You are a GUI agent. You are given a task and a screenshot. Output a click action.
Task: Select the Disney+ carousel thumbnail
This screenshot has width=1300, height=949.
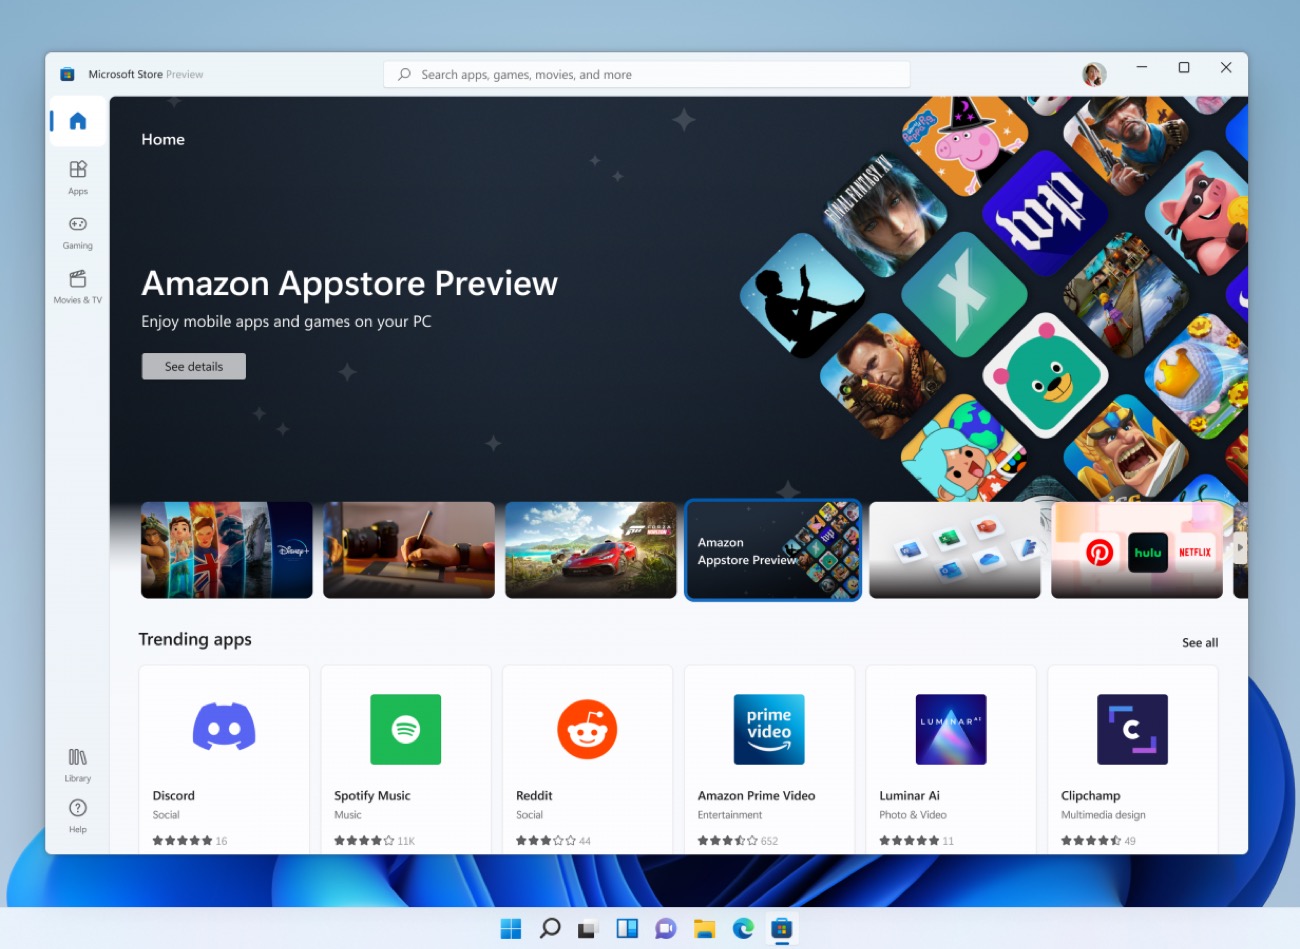227,550
